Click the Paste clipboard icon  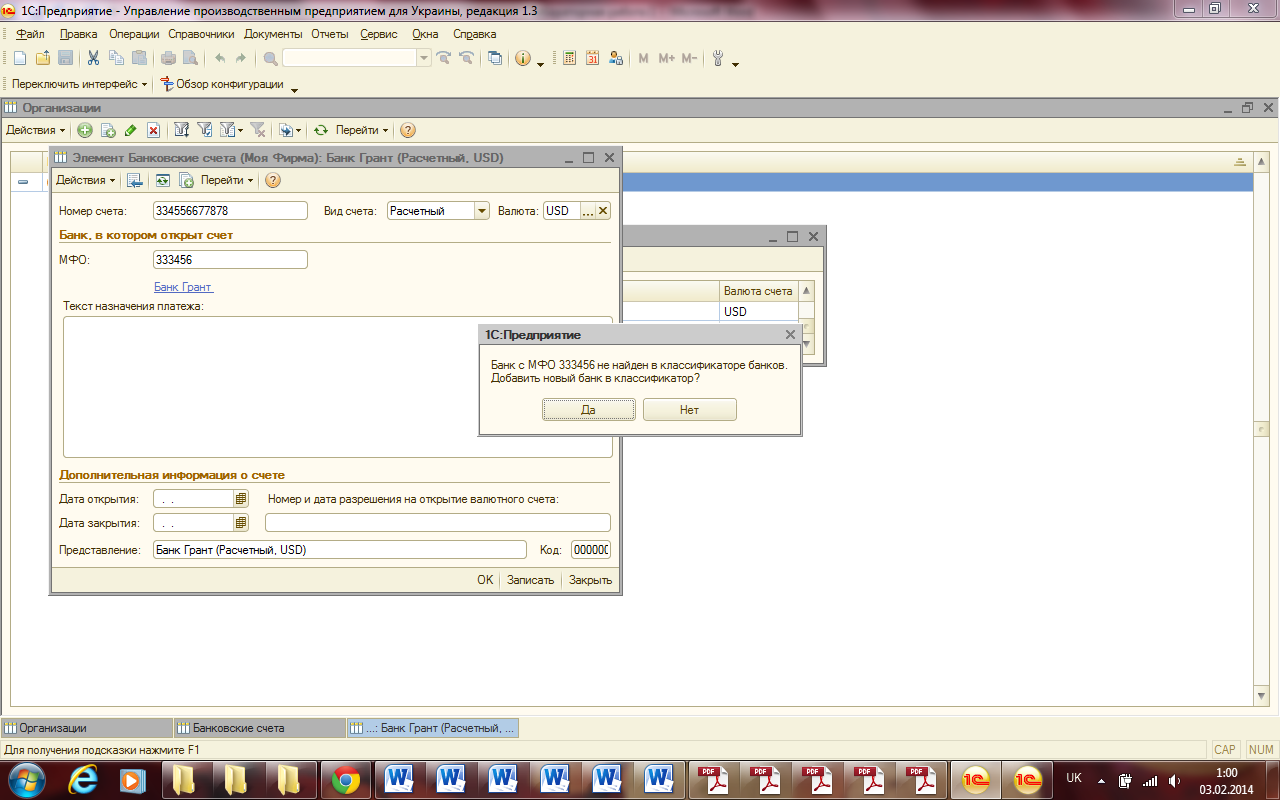point(139,58)
